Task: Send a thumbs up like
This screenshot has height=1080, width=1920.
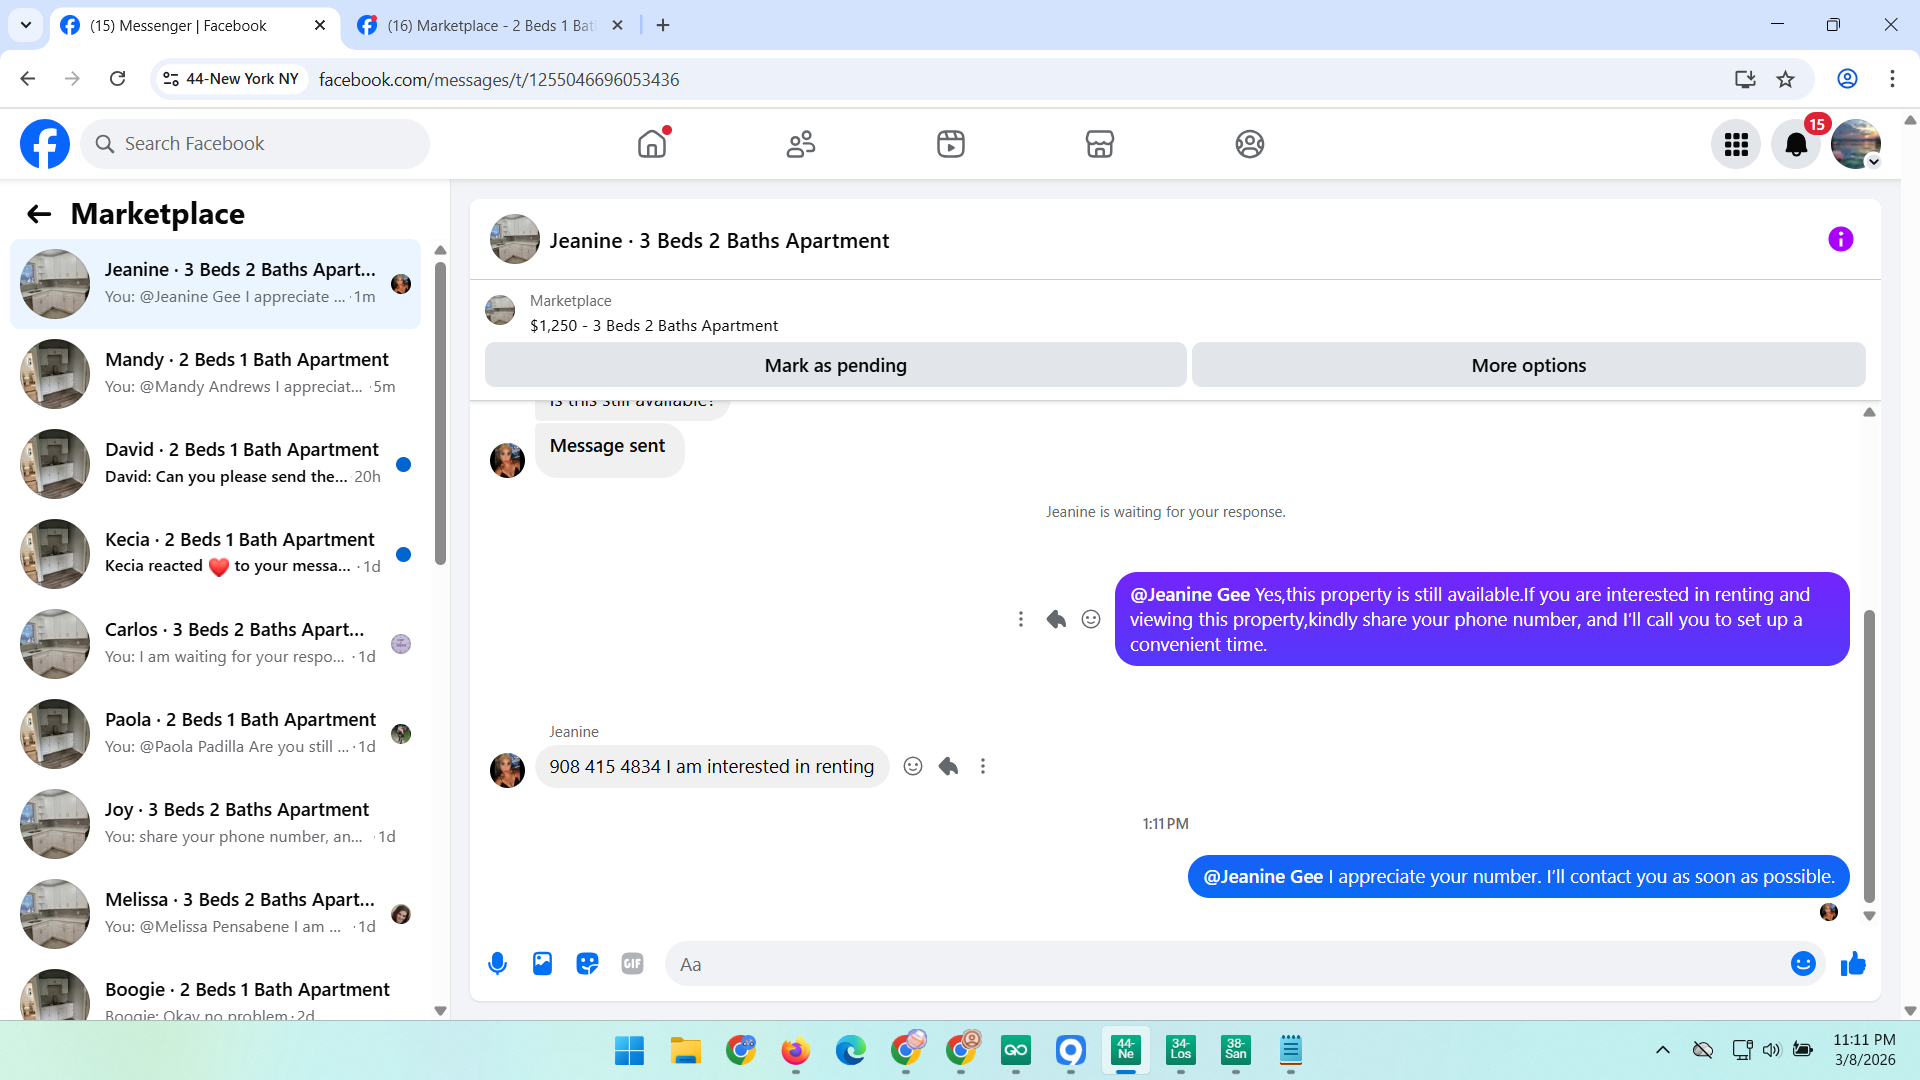Action: click(x=1853, y=964)
